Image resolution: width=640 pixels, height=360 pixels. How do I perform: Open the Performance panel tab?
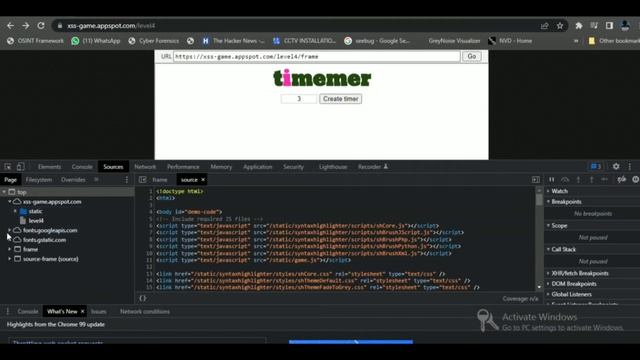click(x=183, y=167)
